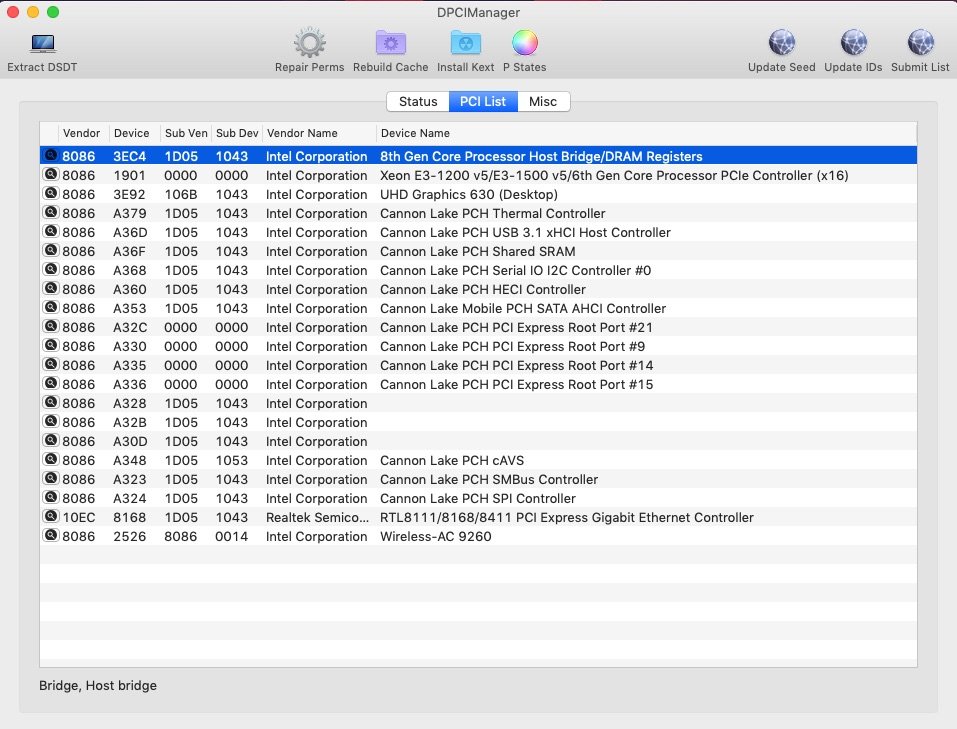Select 'Cannon Lake PCH HECI Controller' text
The width and height of the screenshot is (957, 729).
pyautogui.click(x=483, y=289)
